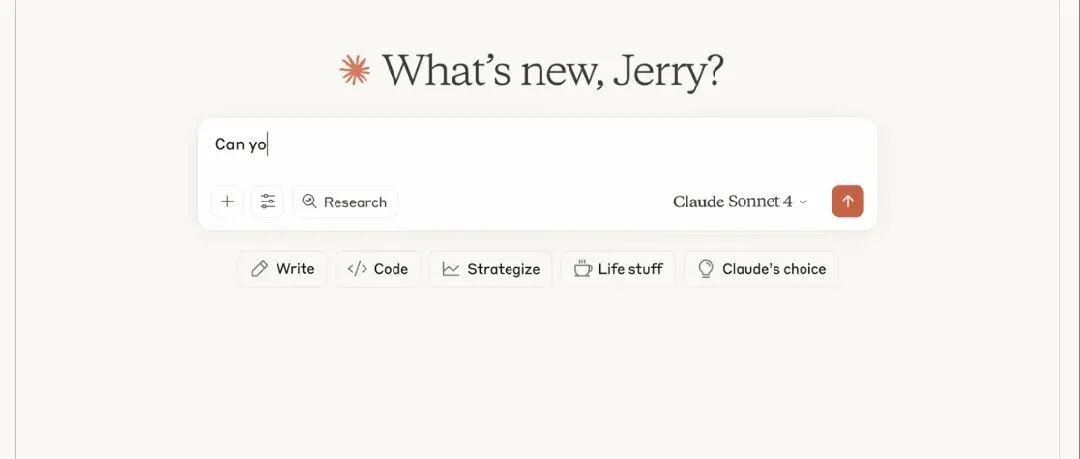Viewport: 1080px width, 459px height.
Task: Click the magnifier icon in the Research button
Action: pyautogui.click(x=310, y=201)
